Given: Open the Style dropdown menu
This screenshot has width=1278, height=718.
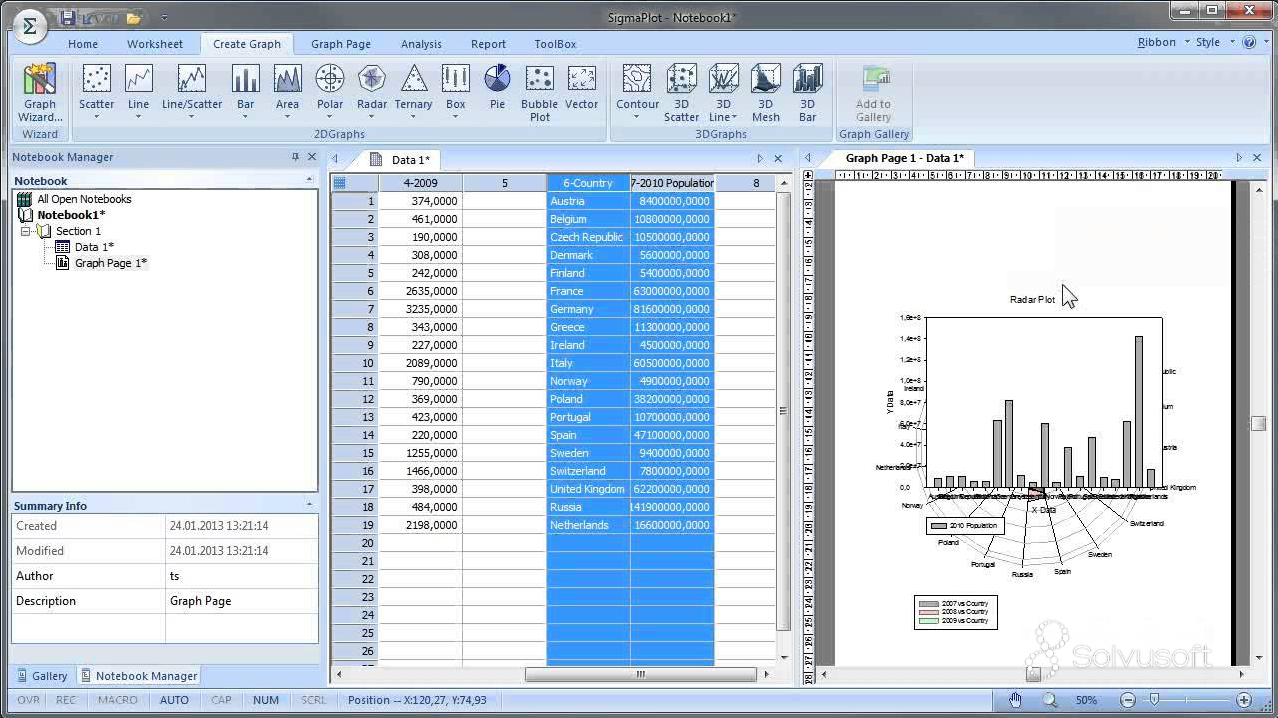Looking at the screenshot, I should coord(1215,43).
